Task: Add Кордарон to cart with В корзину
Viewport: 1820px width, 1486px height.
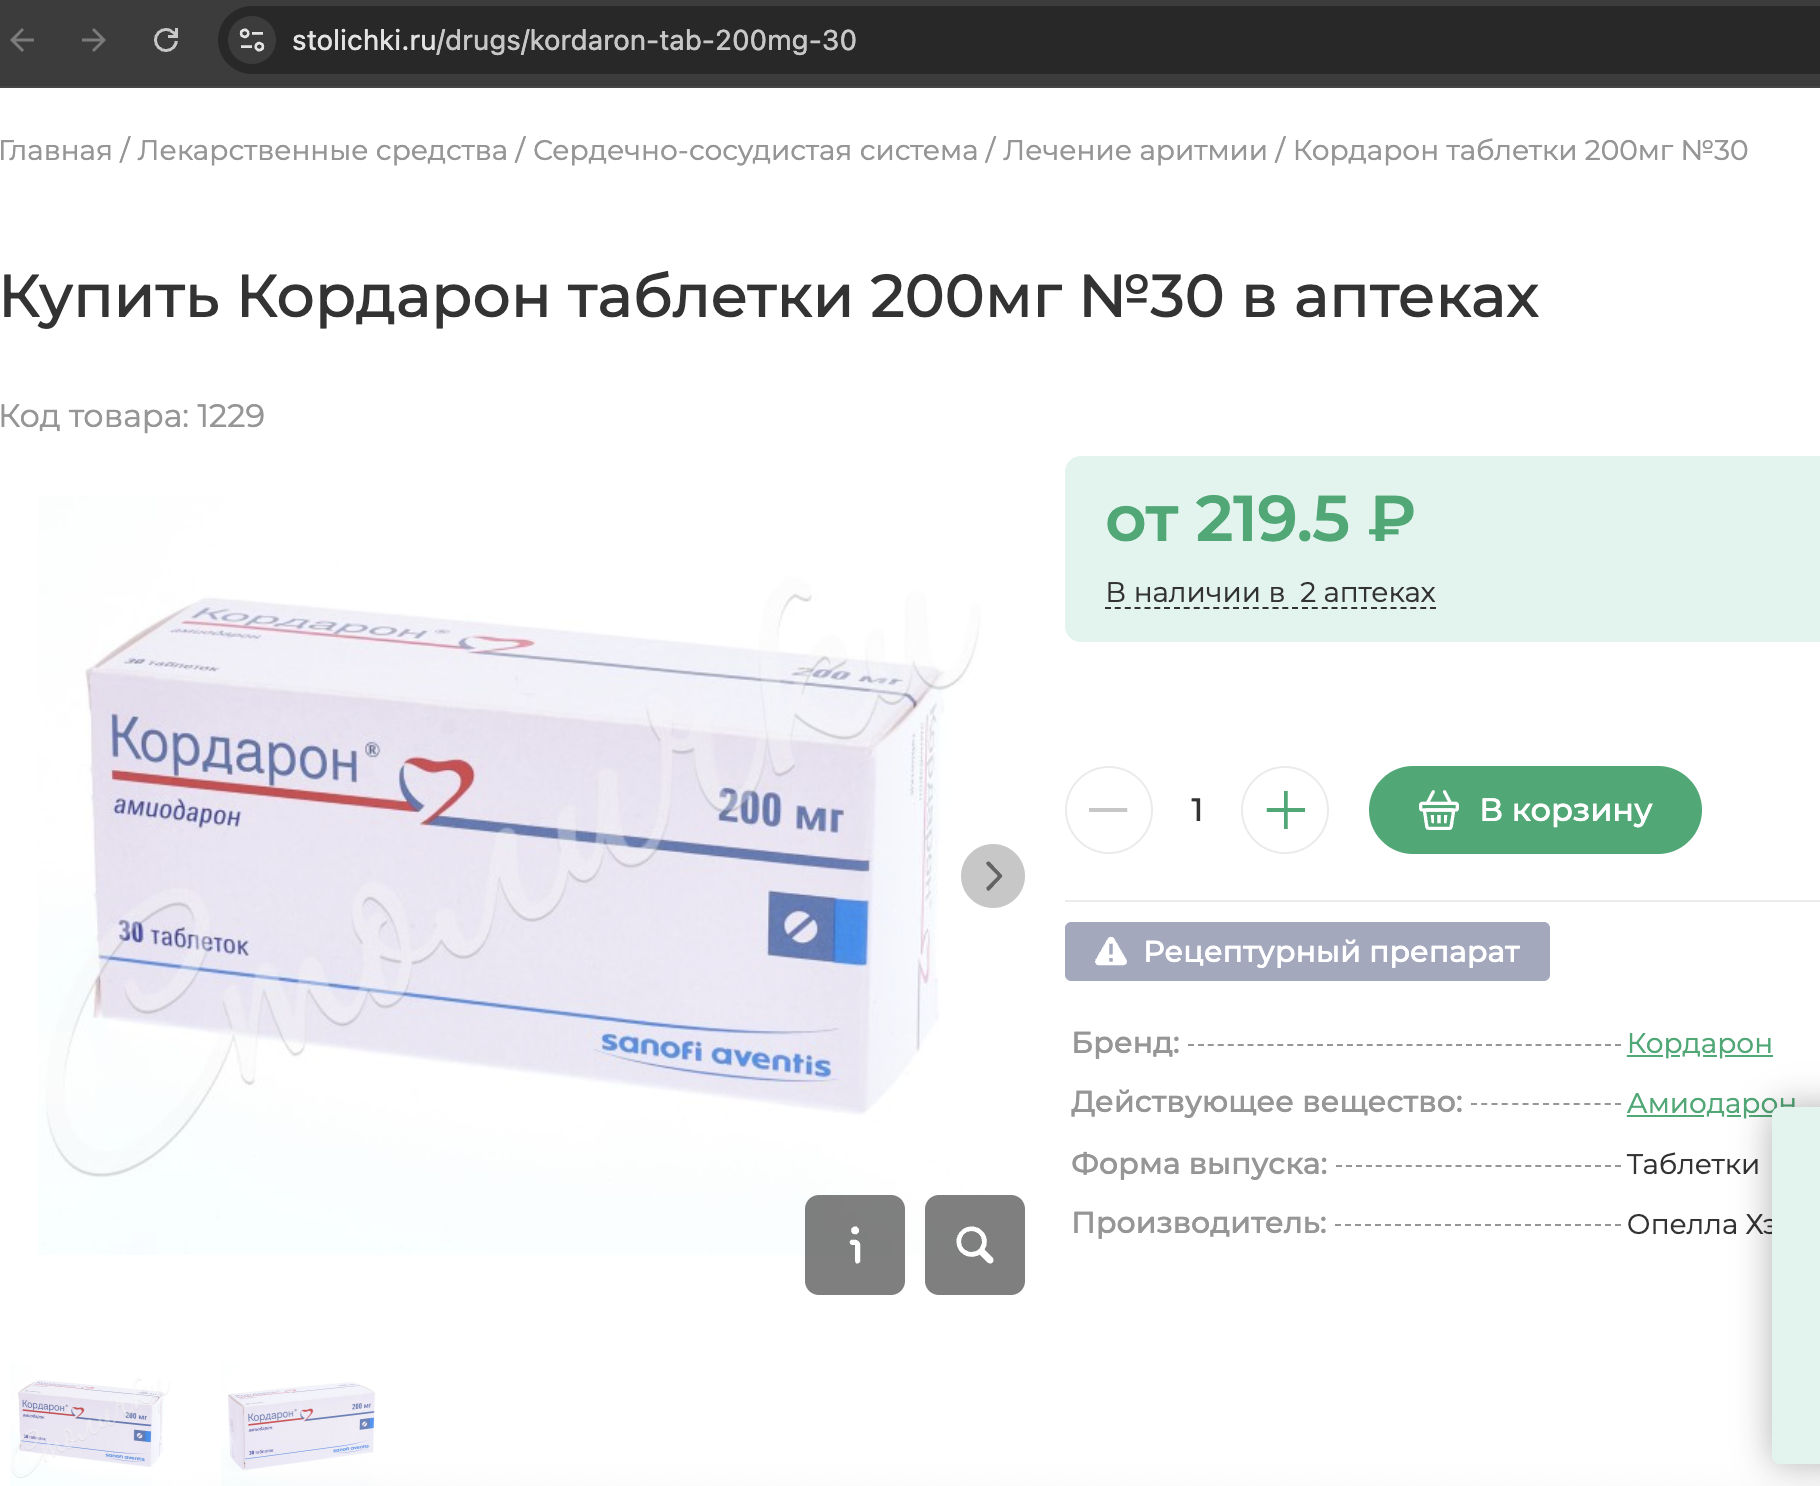Action: (x=1535, y=810)
